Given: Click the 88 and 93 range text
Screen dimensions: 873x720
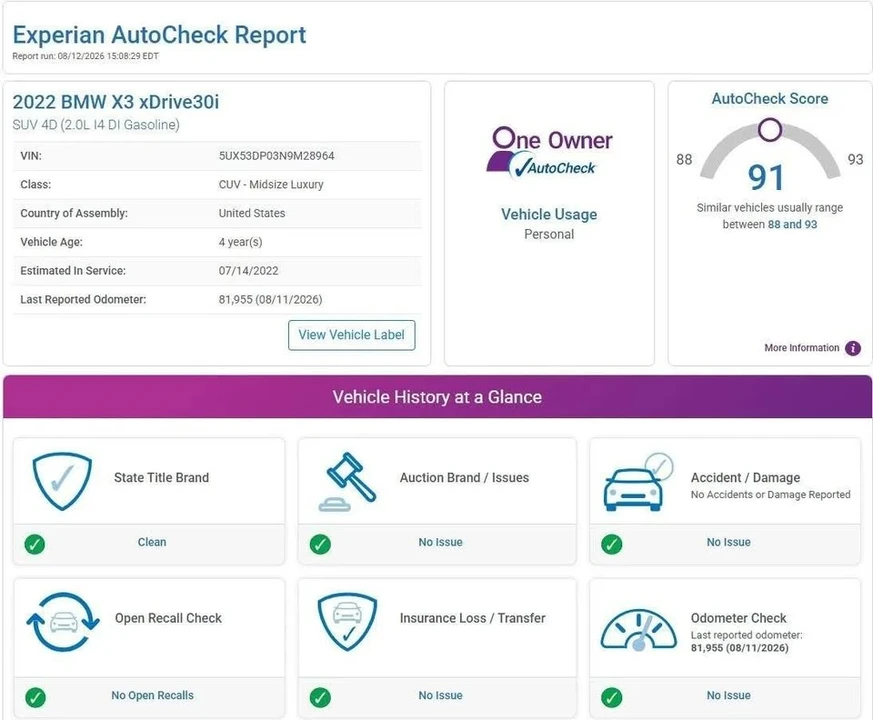Looking at the screenshot, I should tap(792, 224).
